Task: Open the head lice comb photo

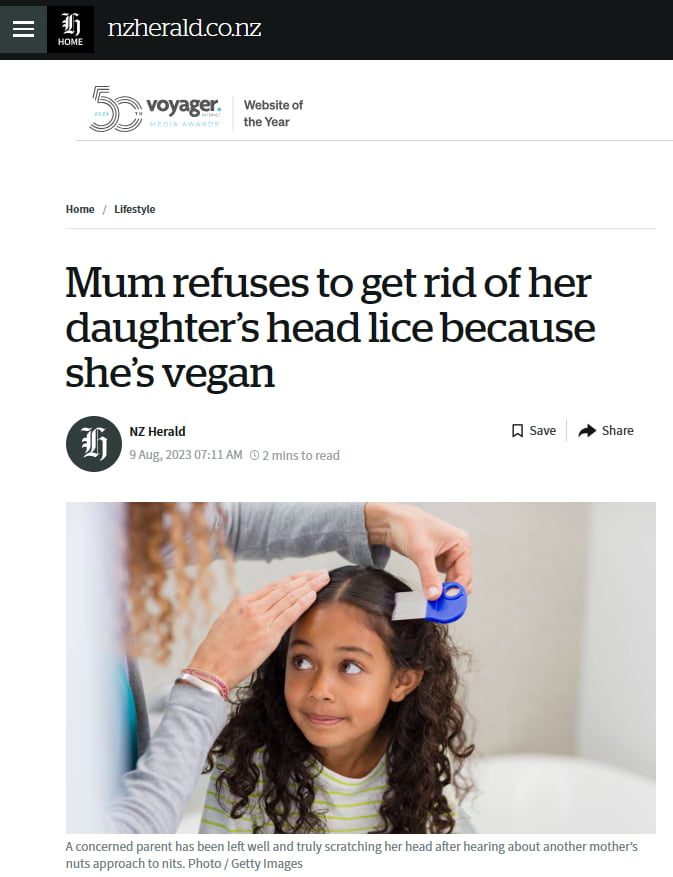Action: tap(361, 668)
